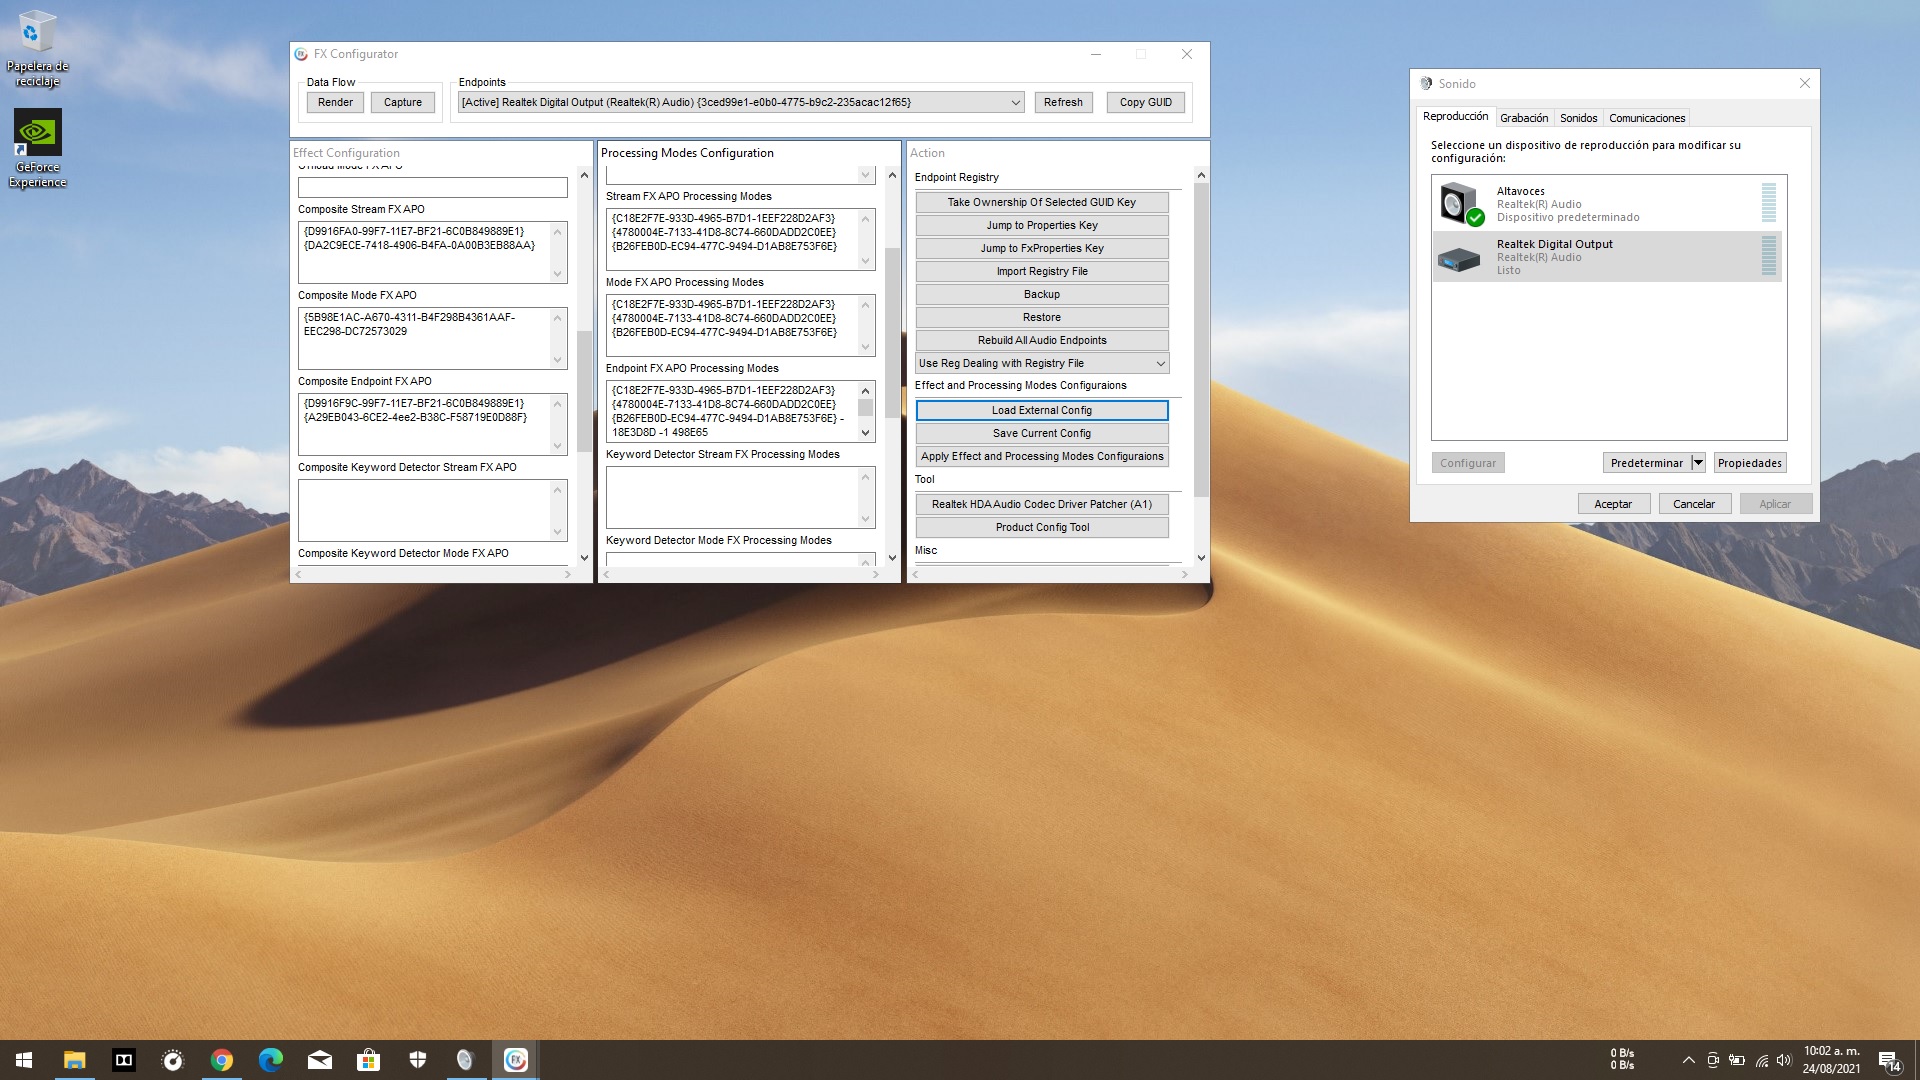The width and height of the screenshot is (1920, 1080).
Task: Open the Sonidos tab
Action: coord(1579,118)
